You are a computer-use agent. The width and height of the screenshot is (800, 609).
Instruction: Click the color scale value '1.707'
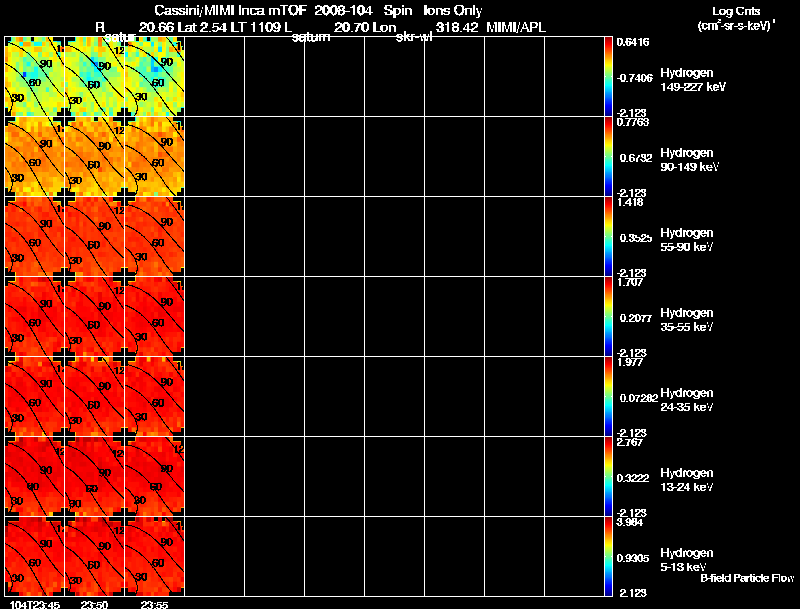point(631,283)
